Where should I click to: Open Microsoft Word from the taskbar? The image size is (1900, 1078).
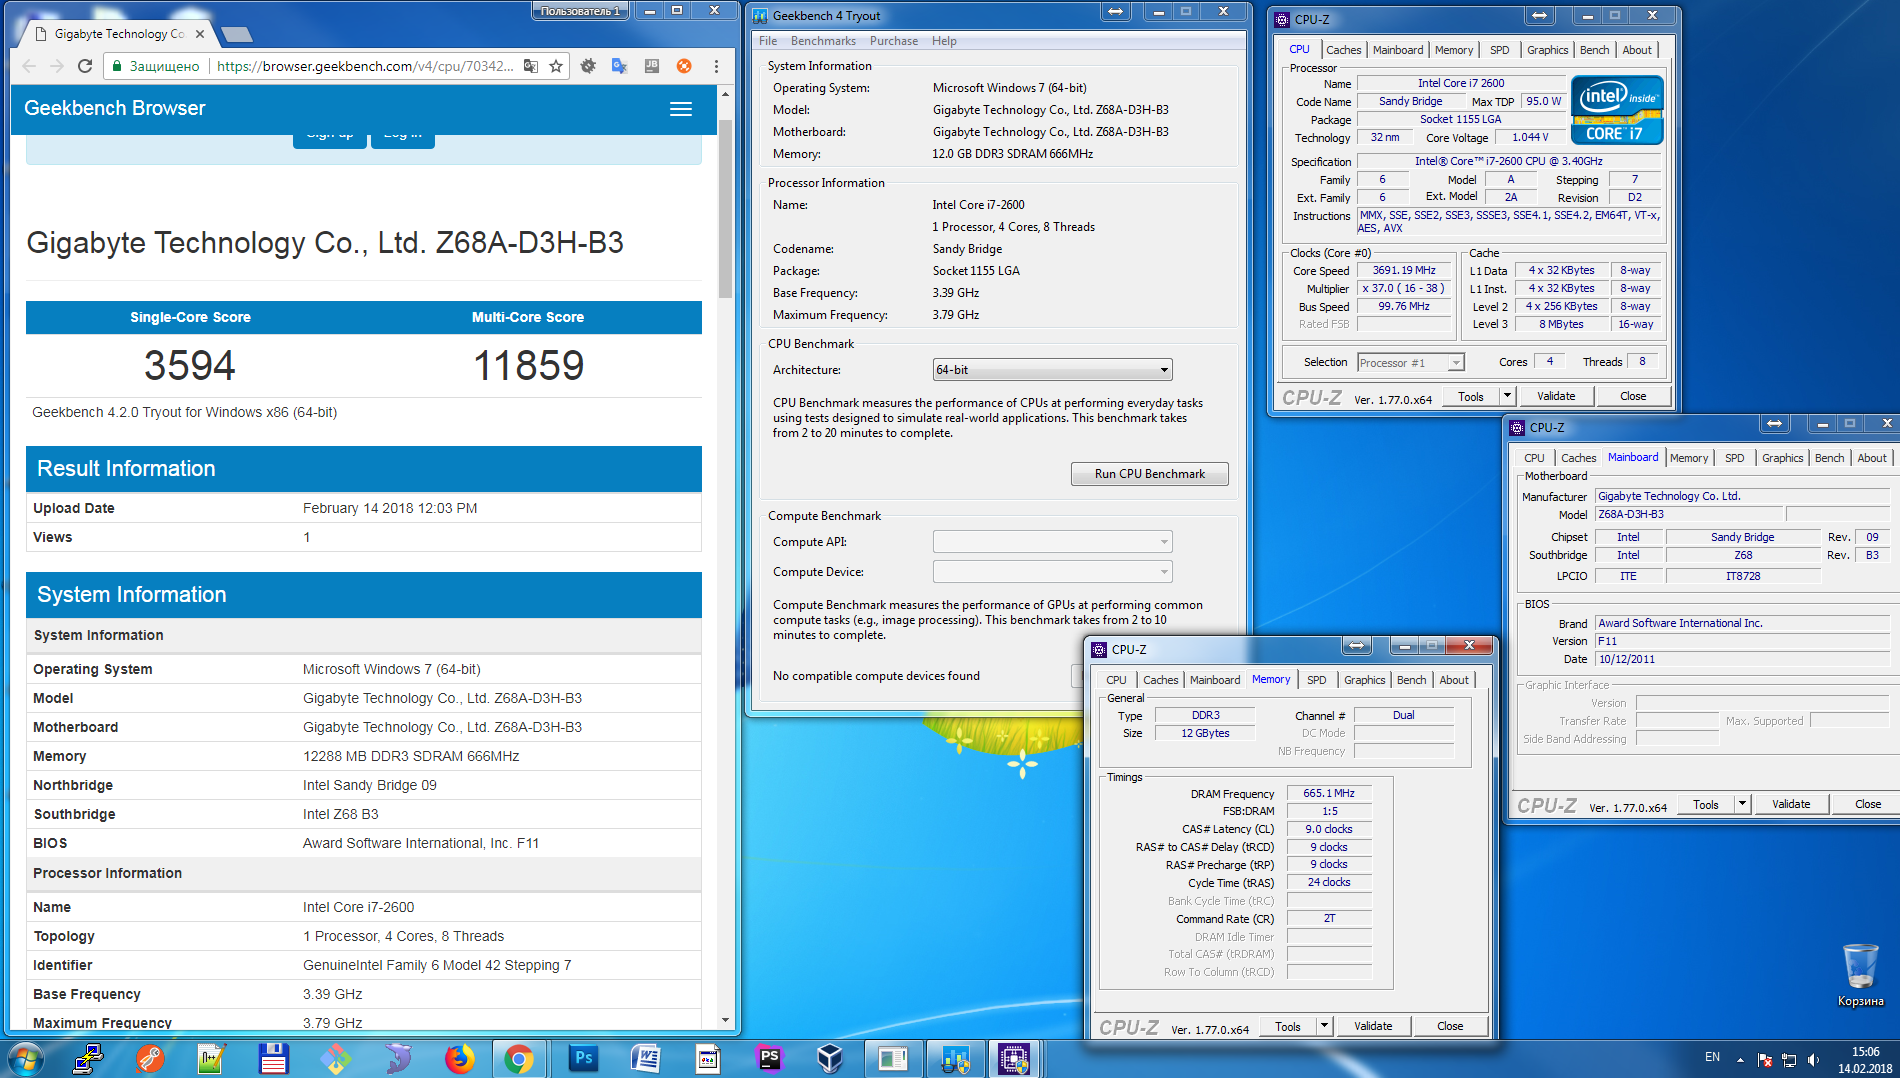pyautogui.click(x=645, y=1059)
